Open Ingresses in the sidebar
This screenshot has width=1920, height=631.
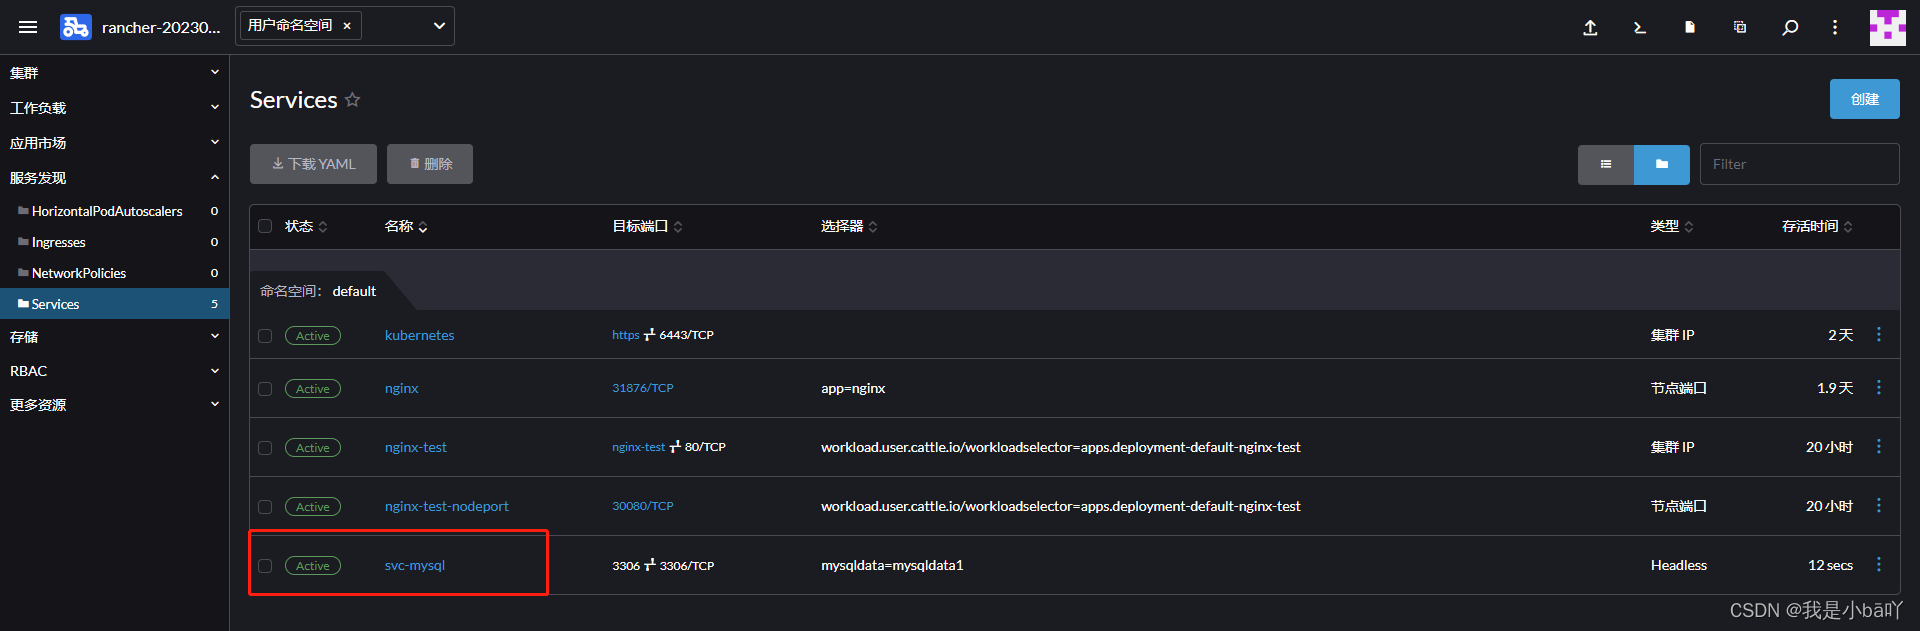(x=59, y=242)
